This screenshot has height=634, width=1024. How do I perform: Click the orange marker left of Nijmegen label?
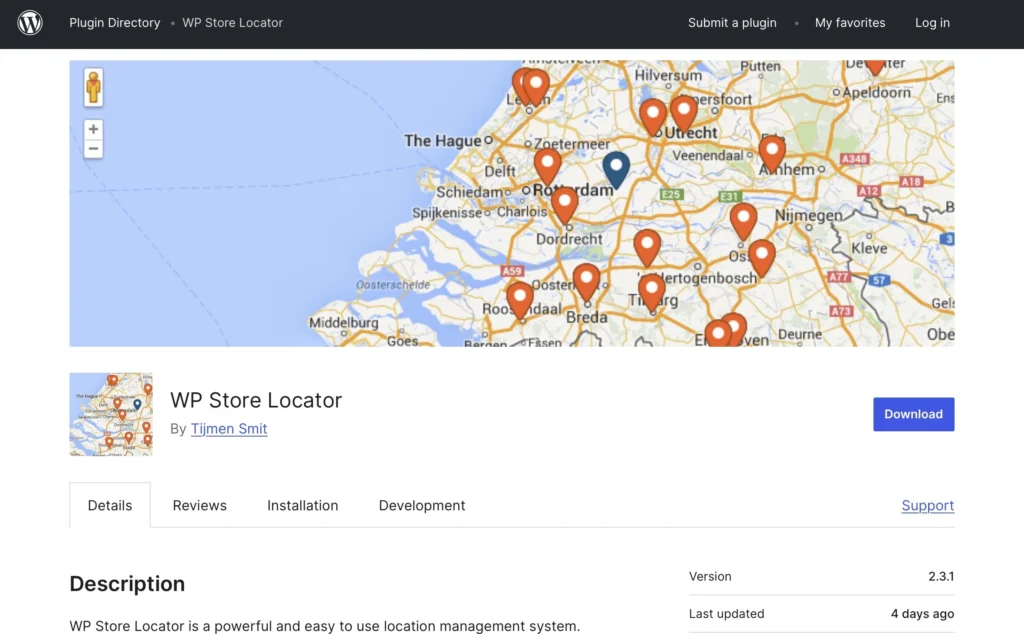click(743, 221)
